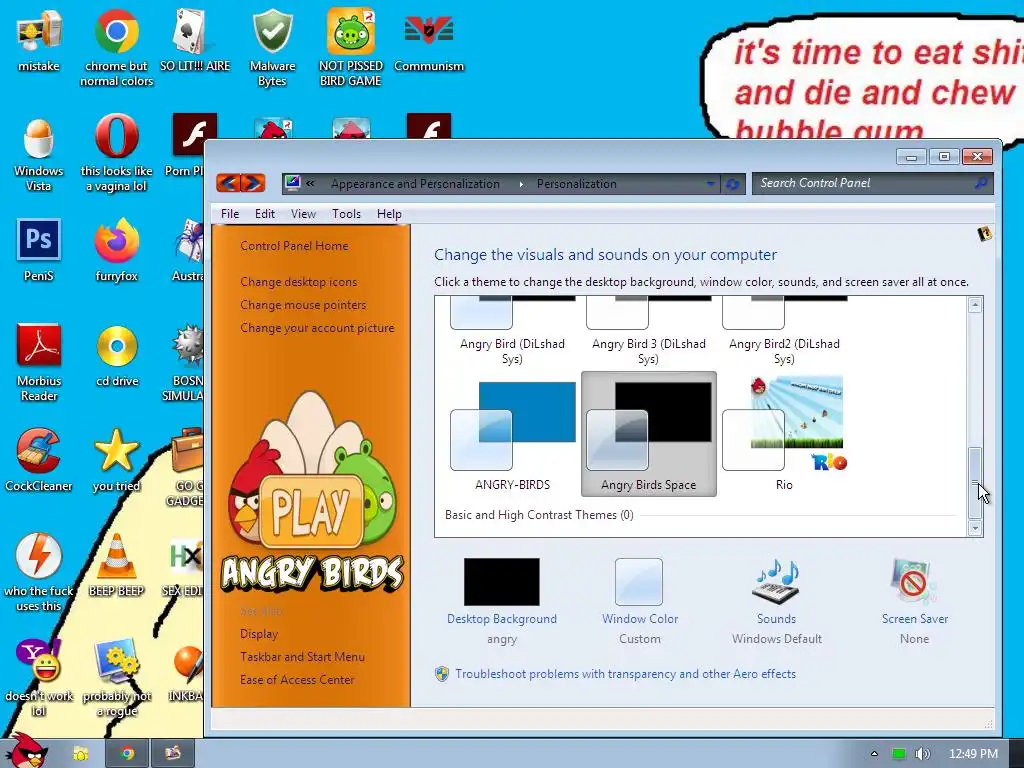Open the 'mistake' desktop icon

(39, 42)
